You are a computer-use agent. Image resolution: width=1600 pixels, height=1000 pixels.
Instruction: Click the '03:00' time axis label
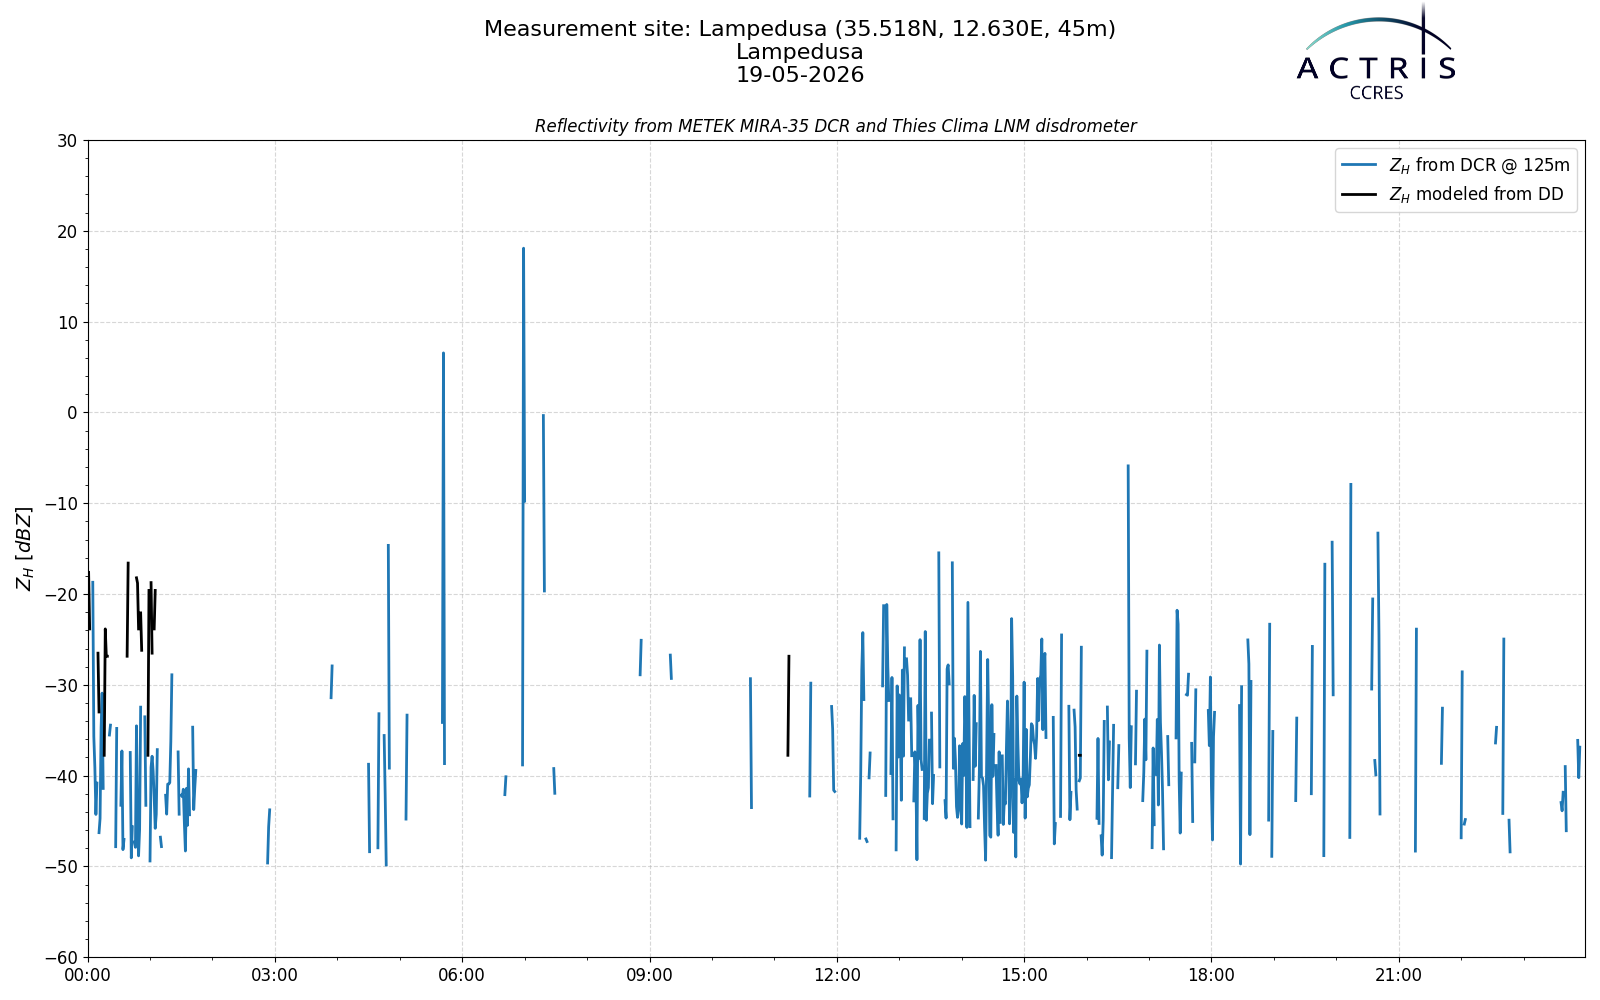275,975
